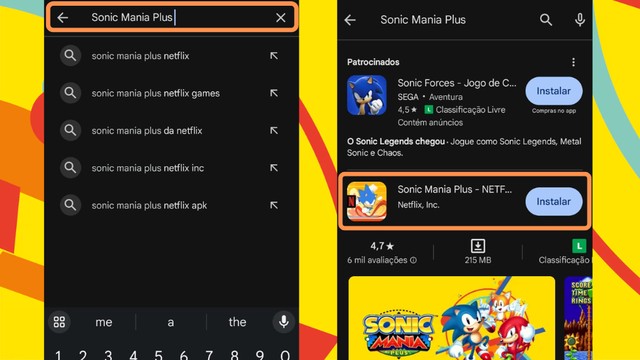Open the Sonic Mania Plus Netflix app icon
The height and width of the screenshot is (360, 640).
click(x=367, y=201)
